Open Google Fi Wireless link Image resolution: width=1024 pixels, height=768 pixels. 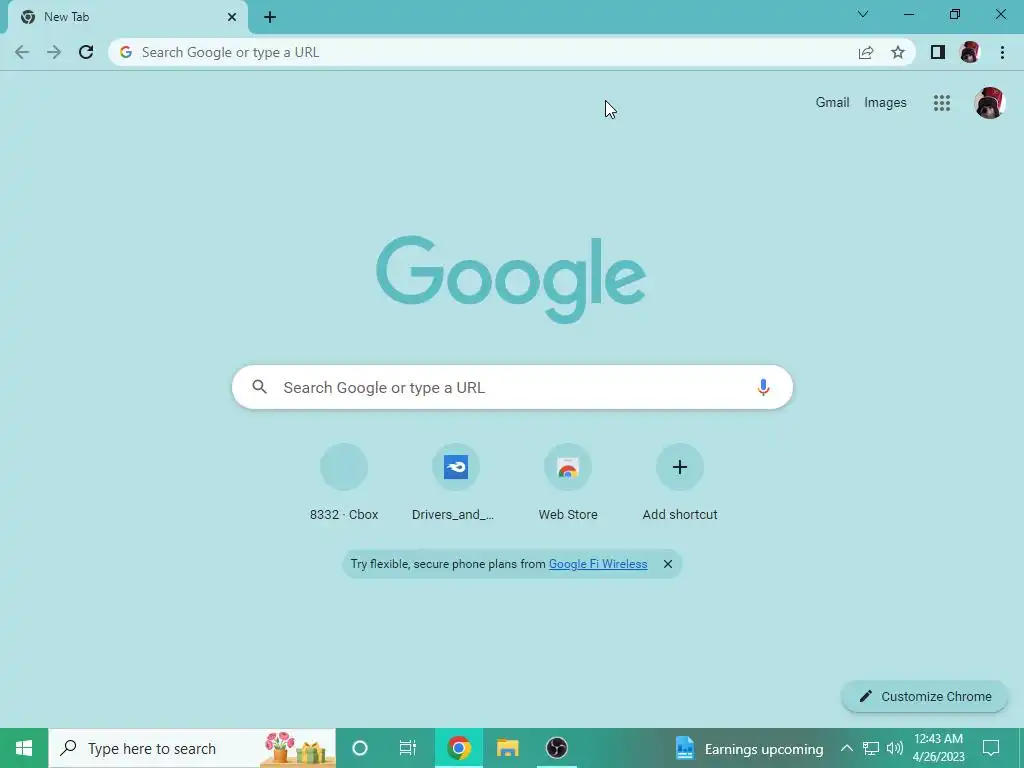(598, 564)
